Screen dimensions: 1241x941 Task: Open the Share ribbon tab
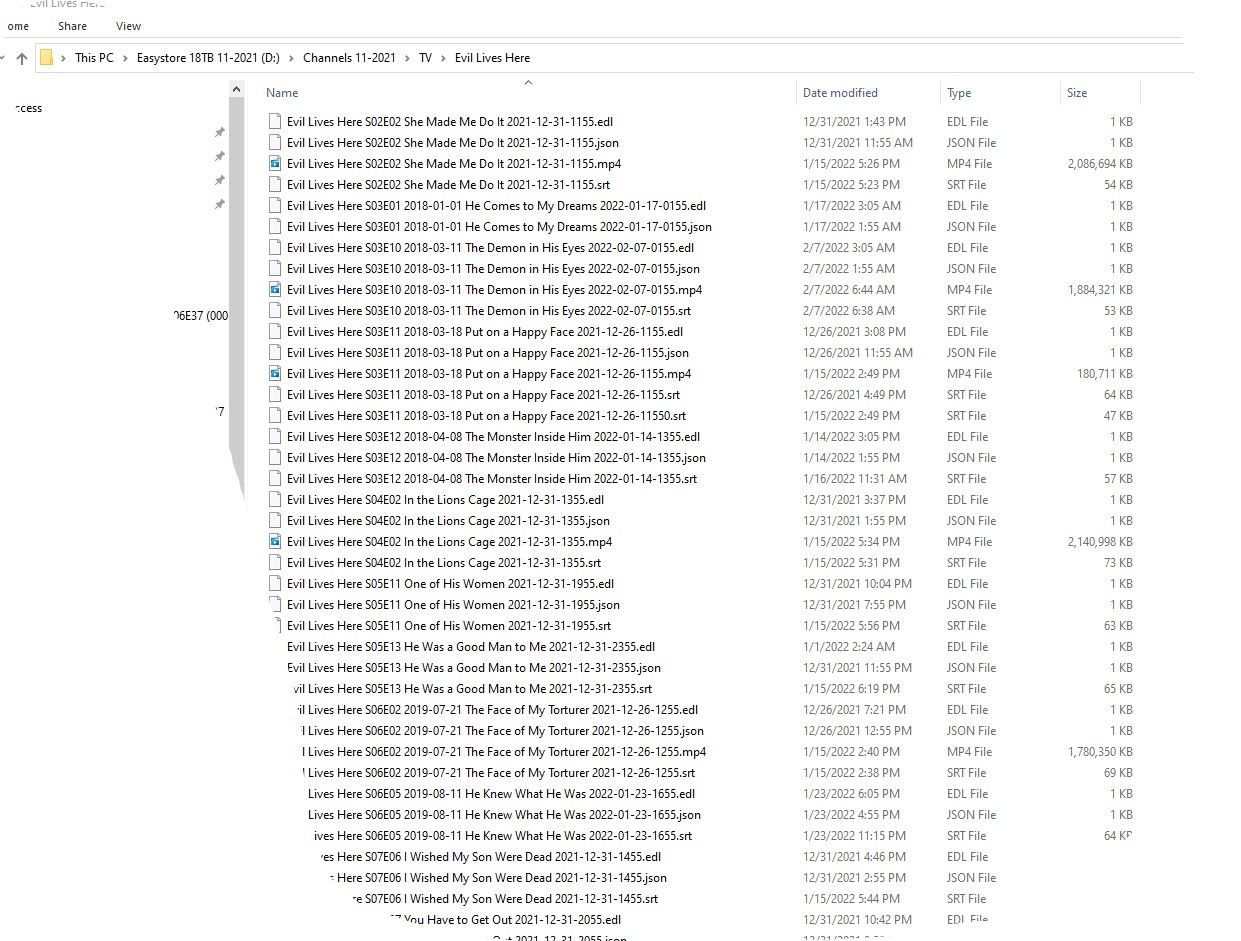click(72, 26)
